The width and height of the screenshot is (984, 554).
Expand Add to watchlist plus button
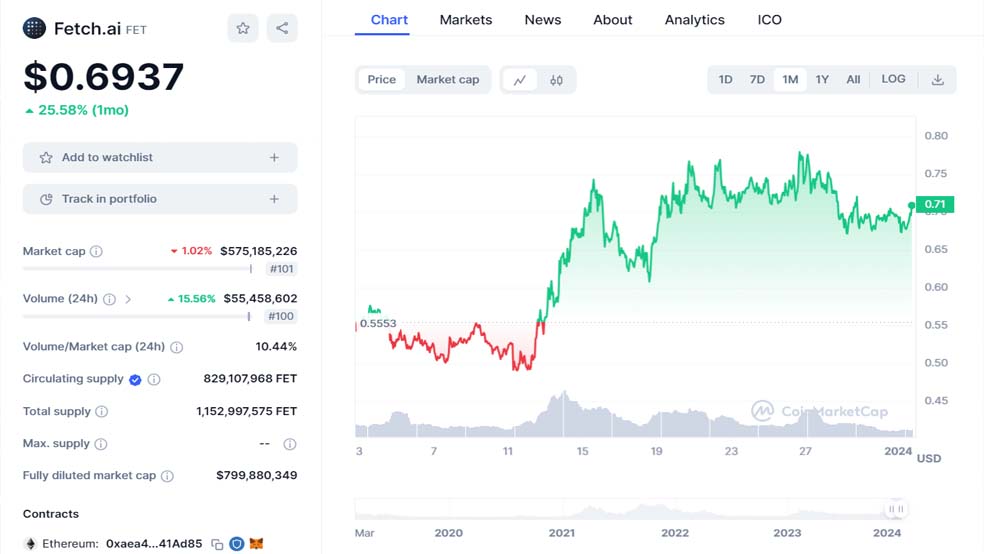pyautogui.click(x=274, y=157)
